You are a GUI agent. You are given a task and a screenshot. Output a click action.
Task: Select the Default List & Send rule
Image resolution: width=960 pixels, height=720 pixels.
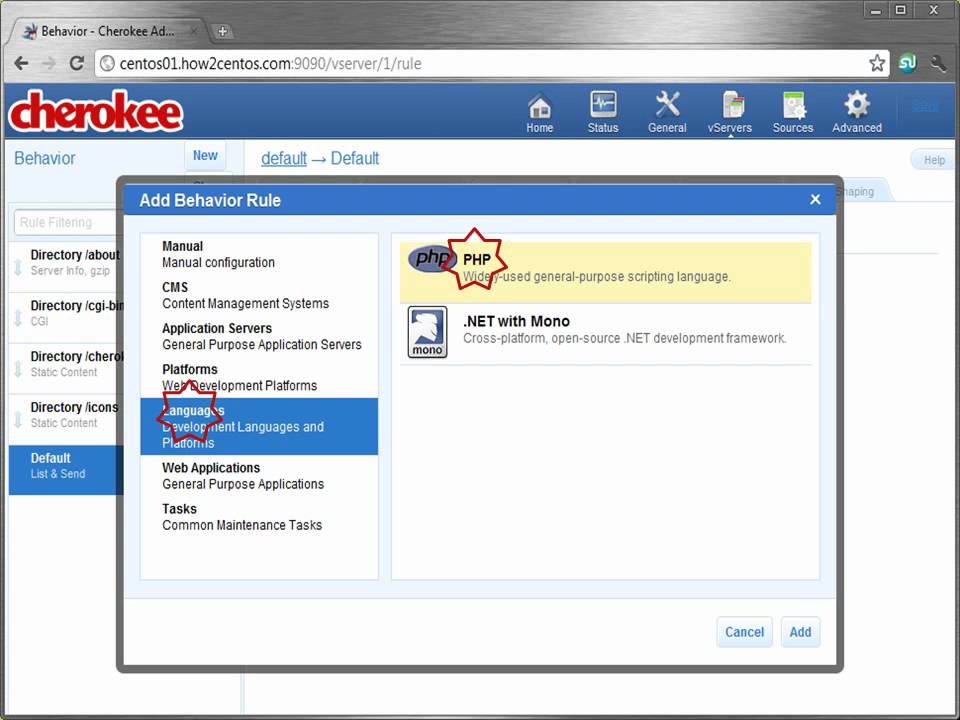coord(66,470)
